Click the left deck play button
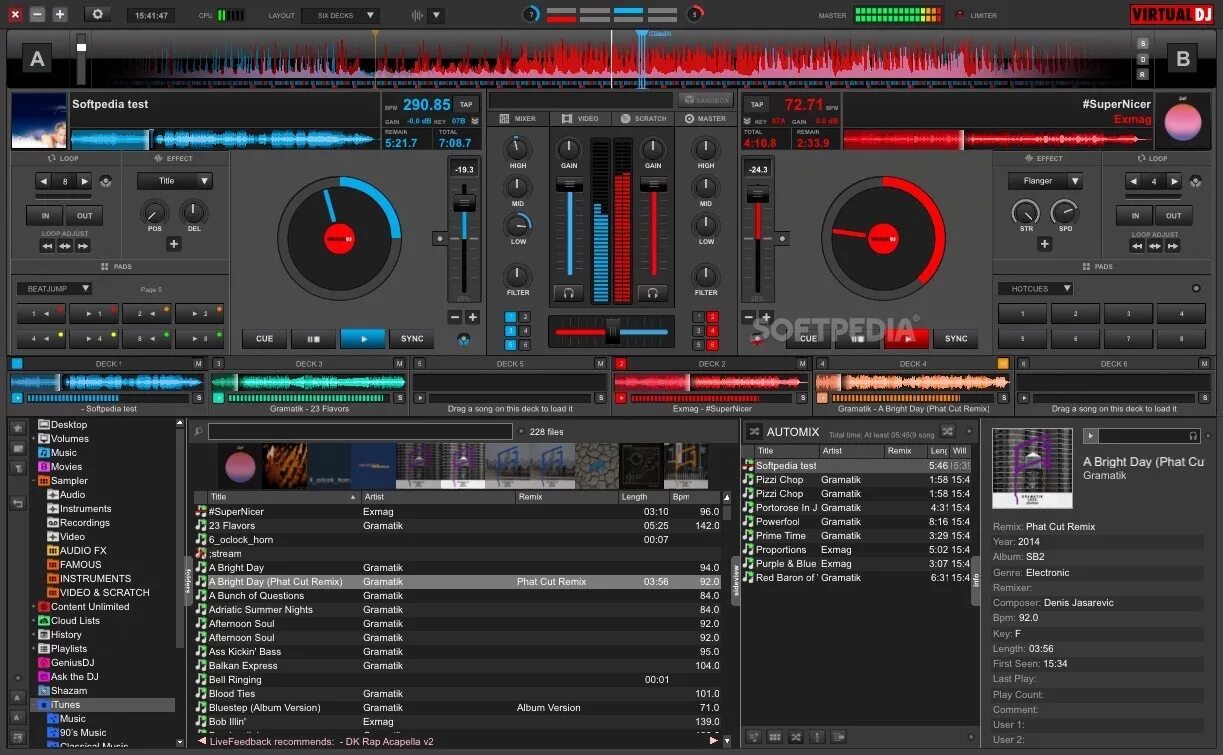The width and height of the screenshot is (1223, 755). (x=362, y=338)
